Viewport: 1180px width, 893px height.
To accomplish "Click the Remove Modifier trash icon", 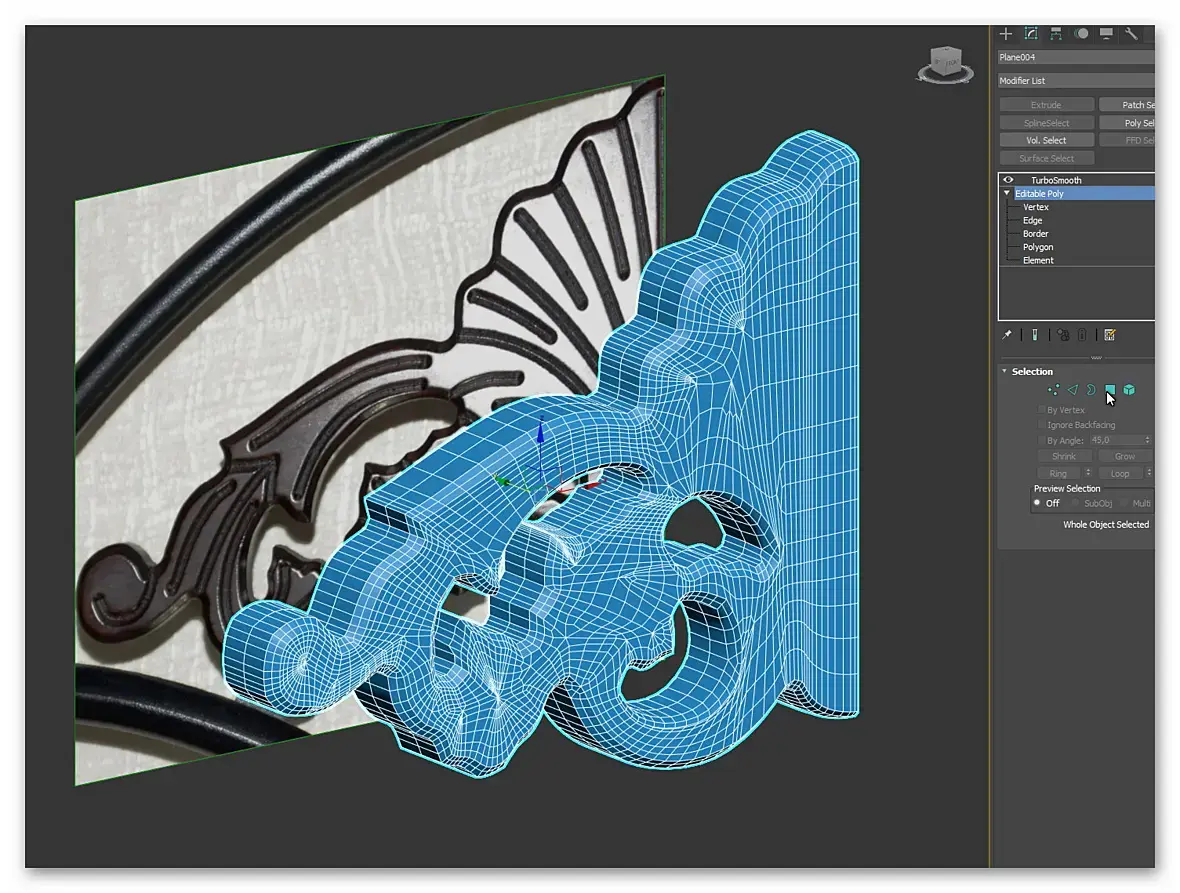I will tap(1082, 335).
